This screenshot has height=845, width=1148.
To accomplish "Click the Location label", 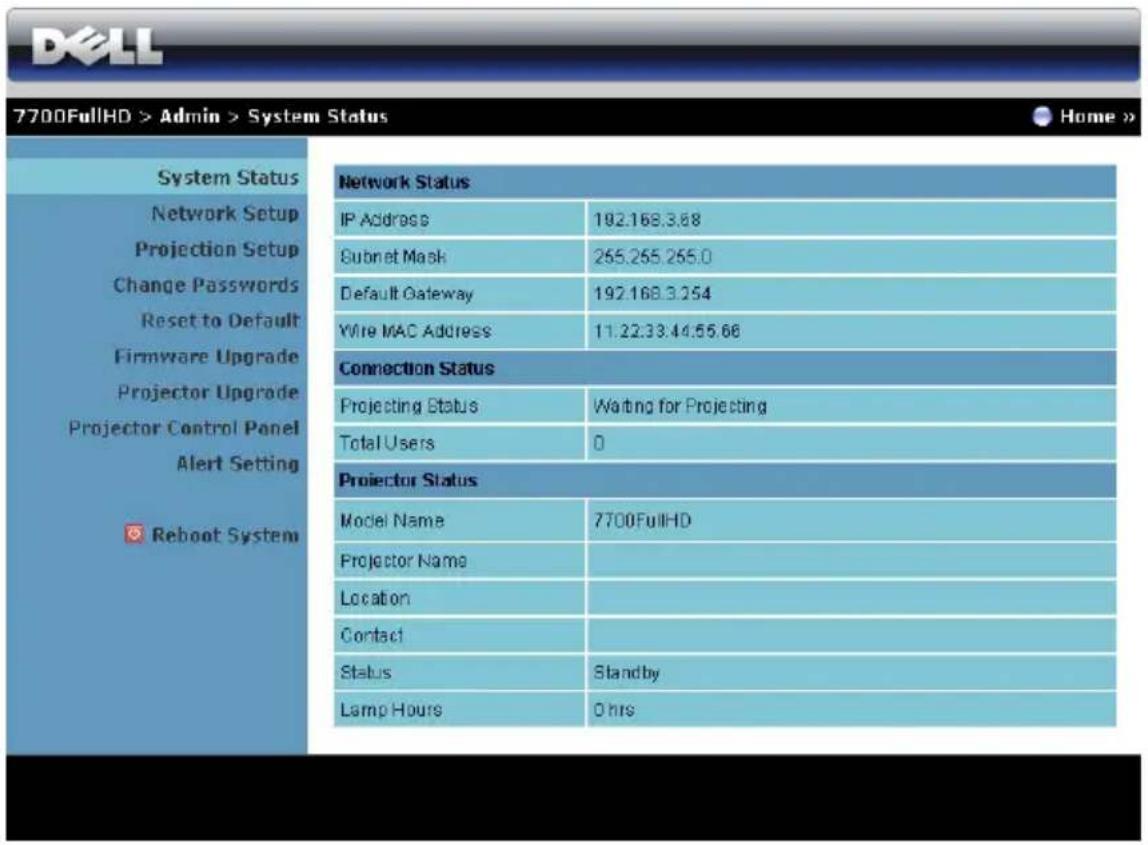I will (375, 598).
